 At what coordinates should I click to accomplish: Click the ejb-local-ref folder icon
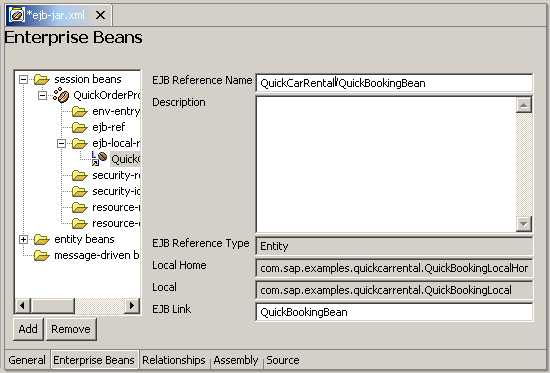click(80, 143)
